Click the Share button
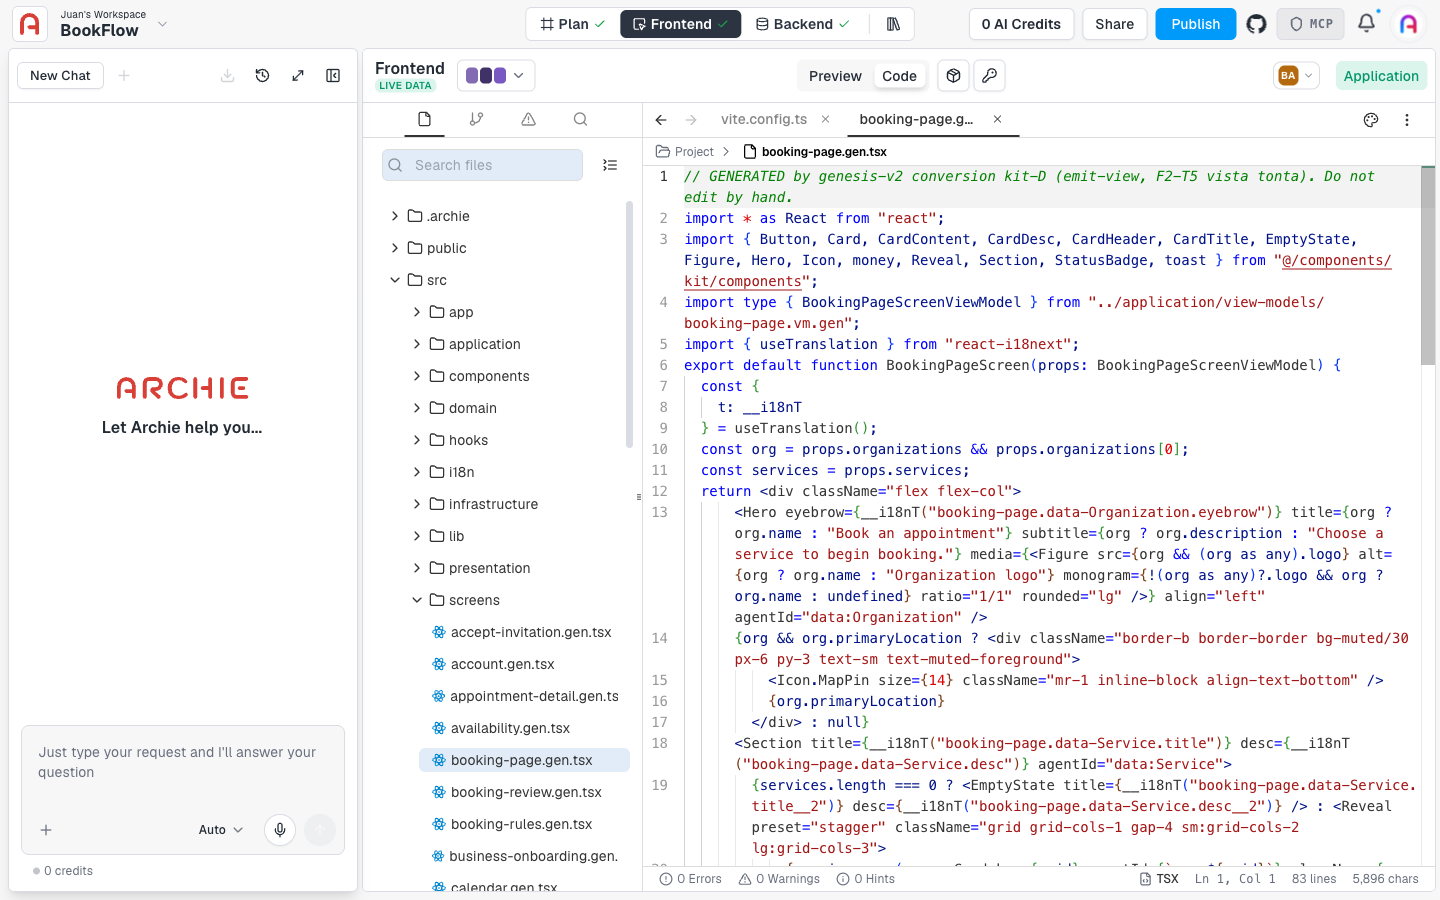This screenshot has height=900, width=1440. (x=1115, y=24)
